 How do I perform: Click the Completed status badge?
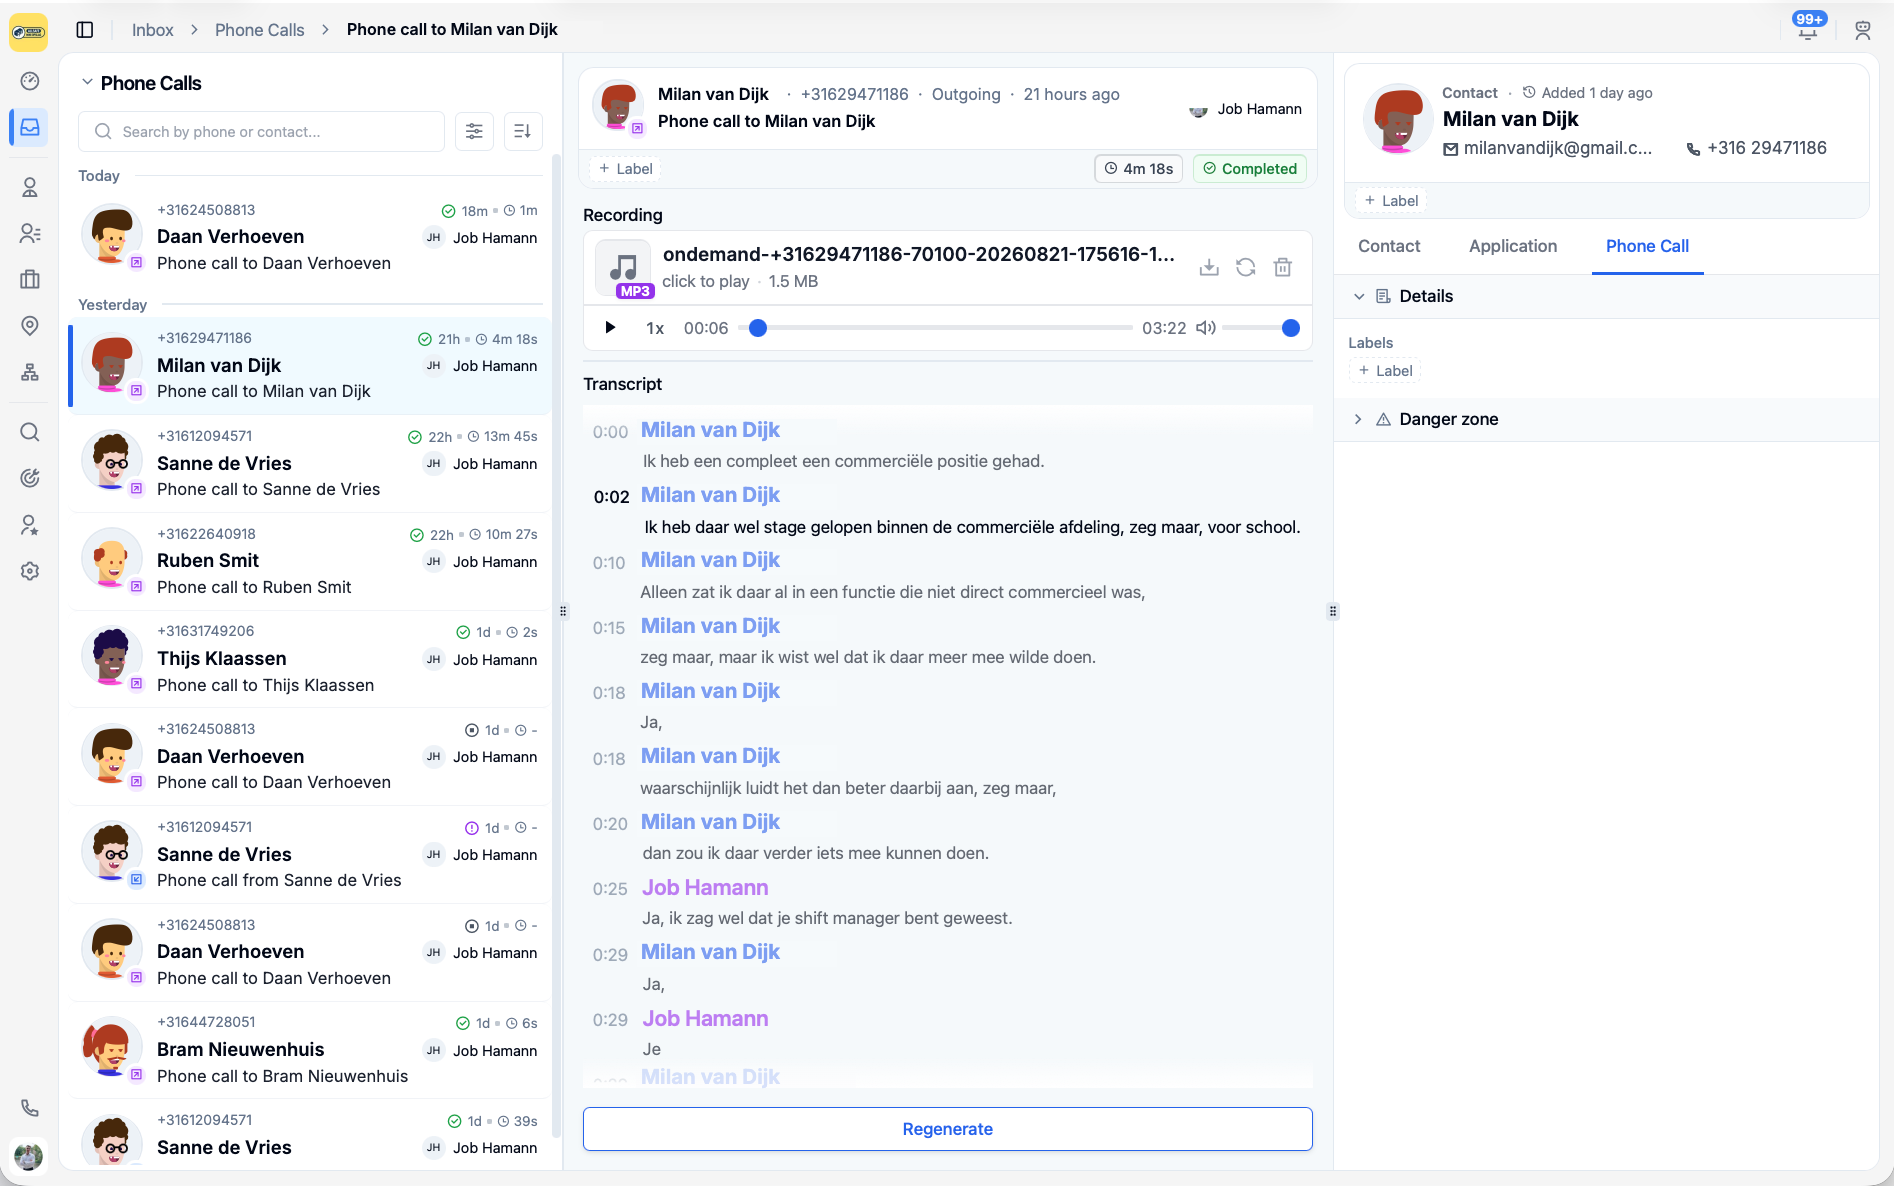tap(1250, 169)
